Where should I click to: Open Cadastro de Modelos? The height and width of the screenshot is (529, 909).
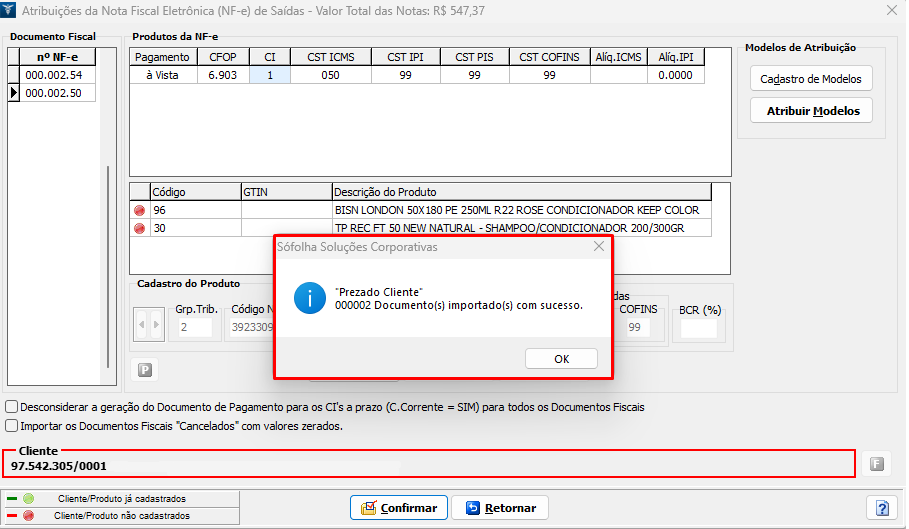point(810,79)
